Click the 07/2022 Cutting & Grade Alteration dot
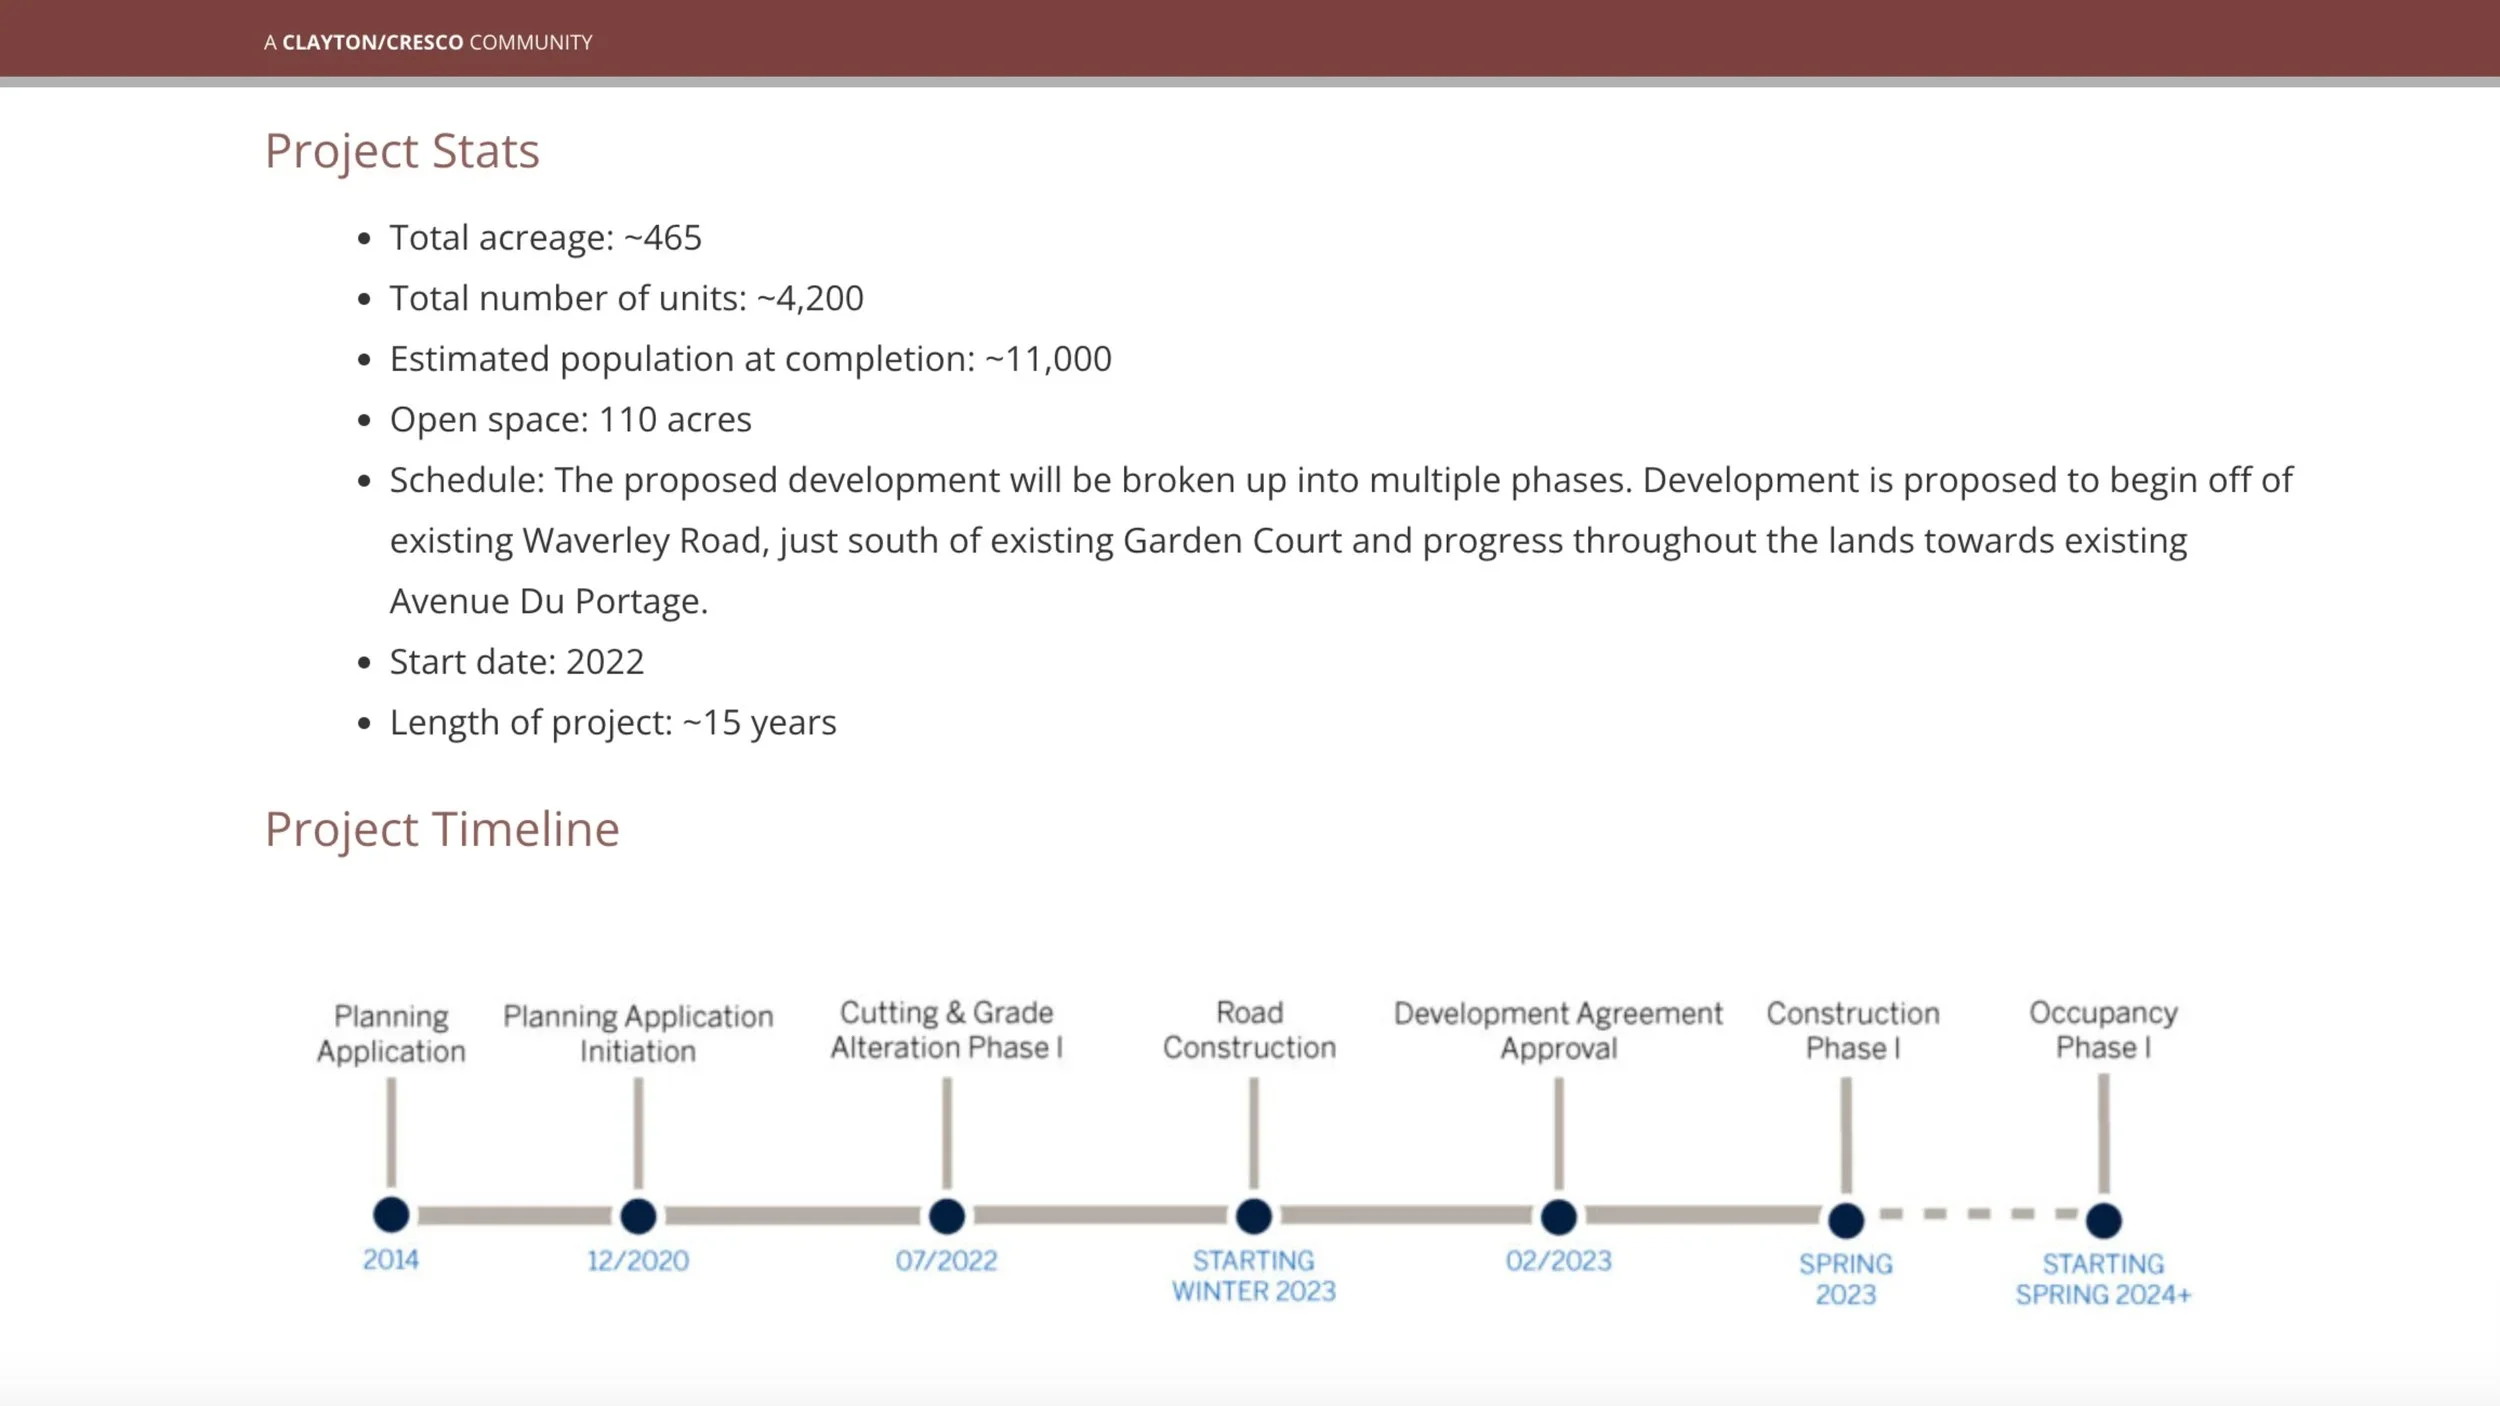This screenshot has height=1406, width=2500. click(x=946, y=1216)
